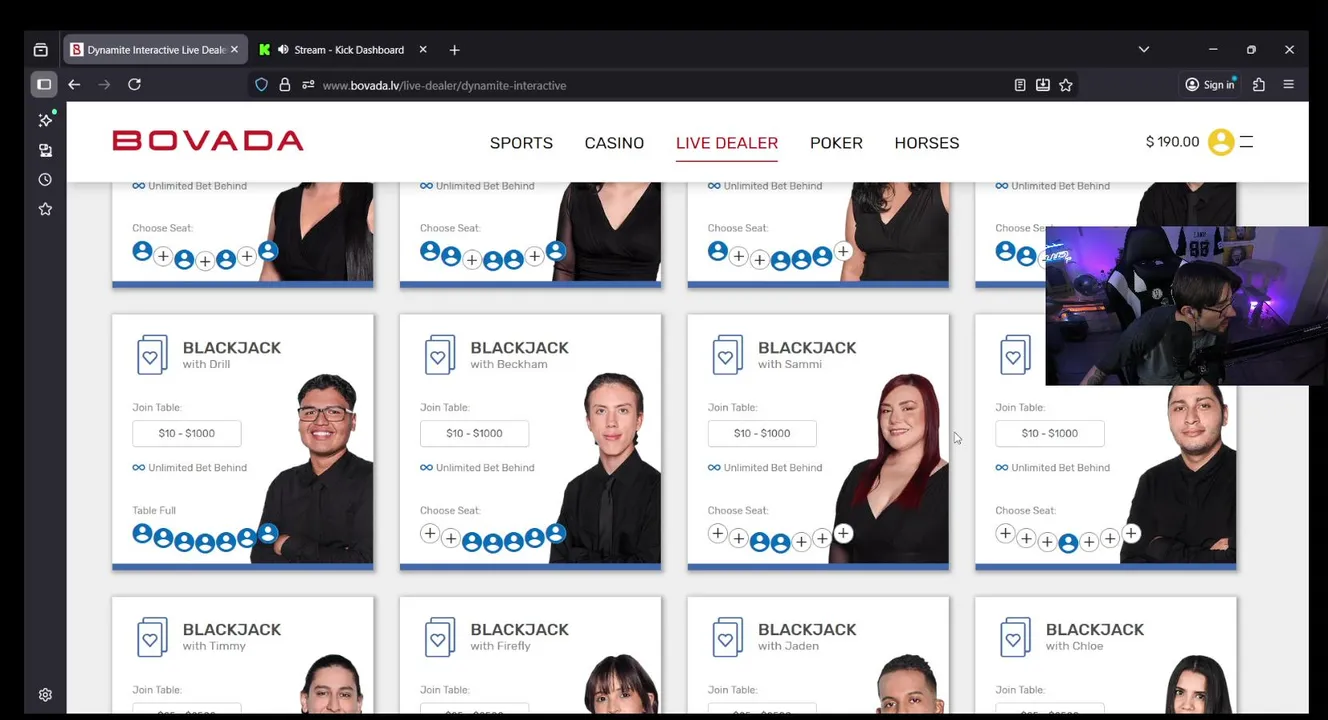Join Beckham's table $10 - $1000
The width and height of the screenshot is (1328, 720).
[x=474, y=433]
